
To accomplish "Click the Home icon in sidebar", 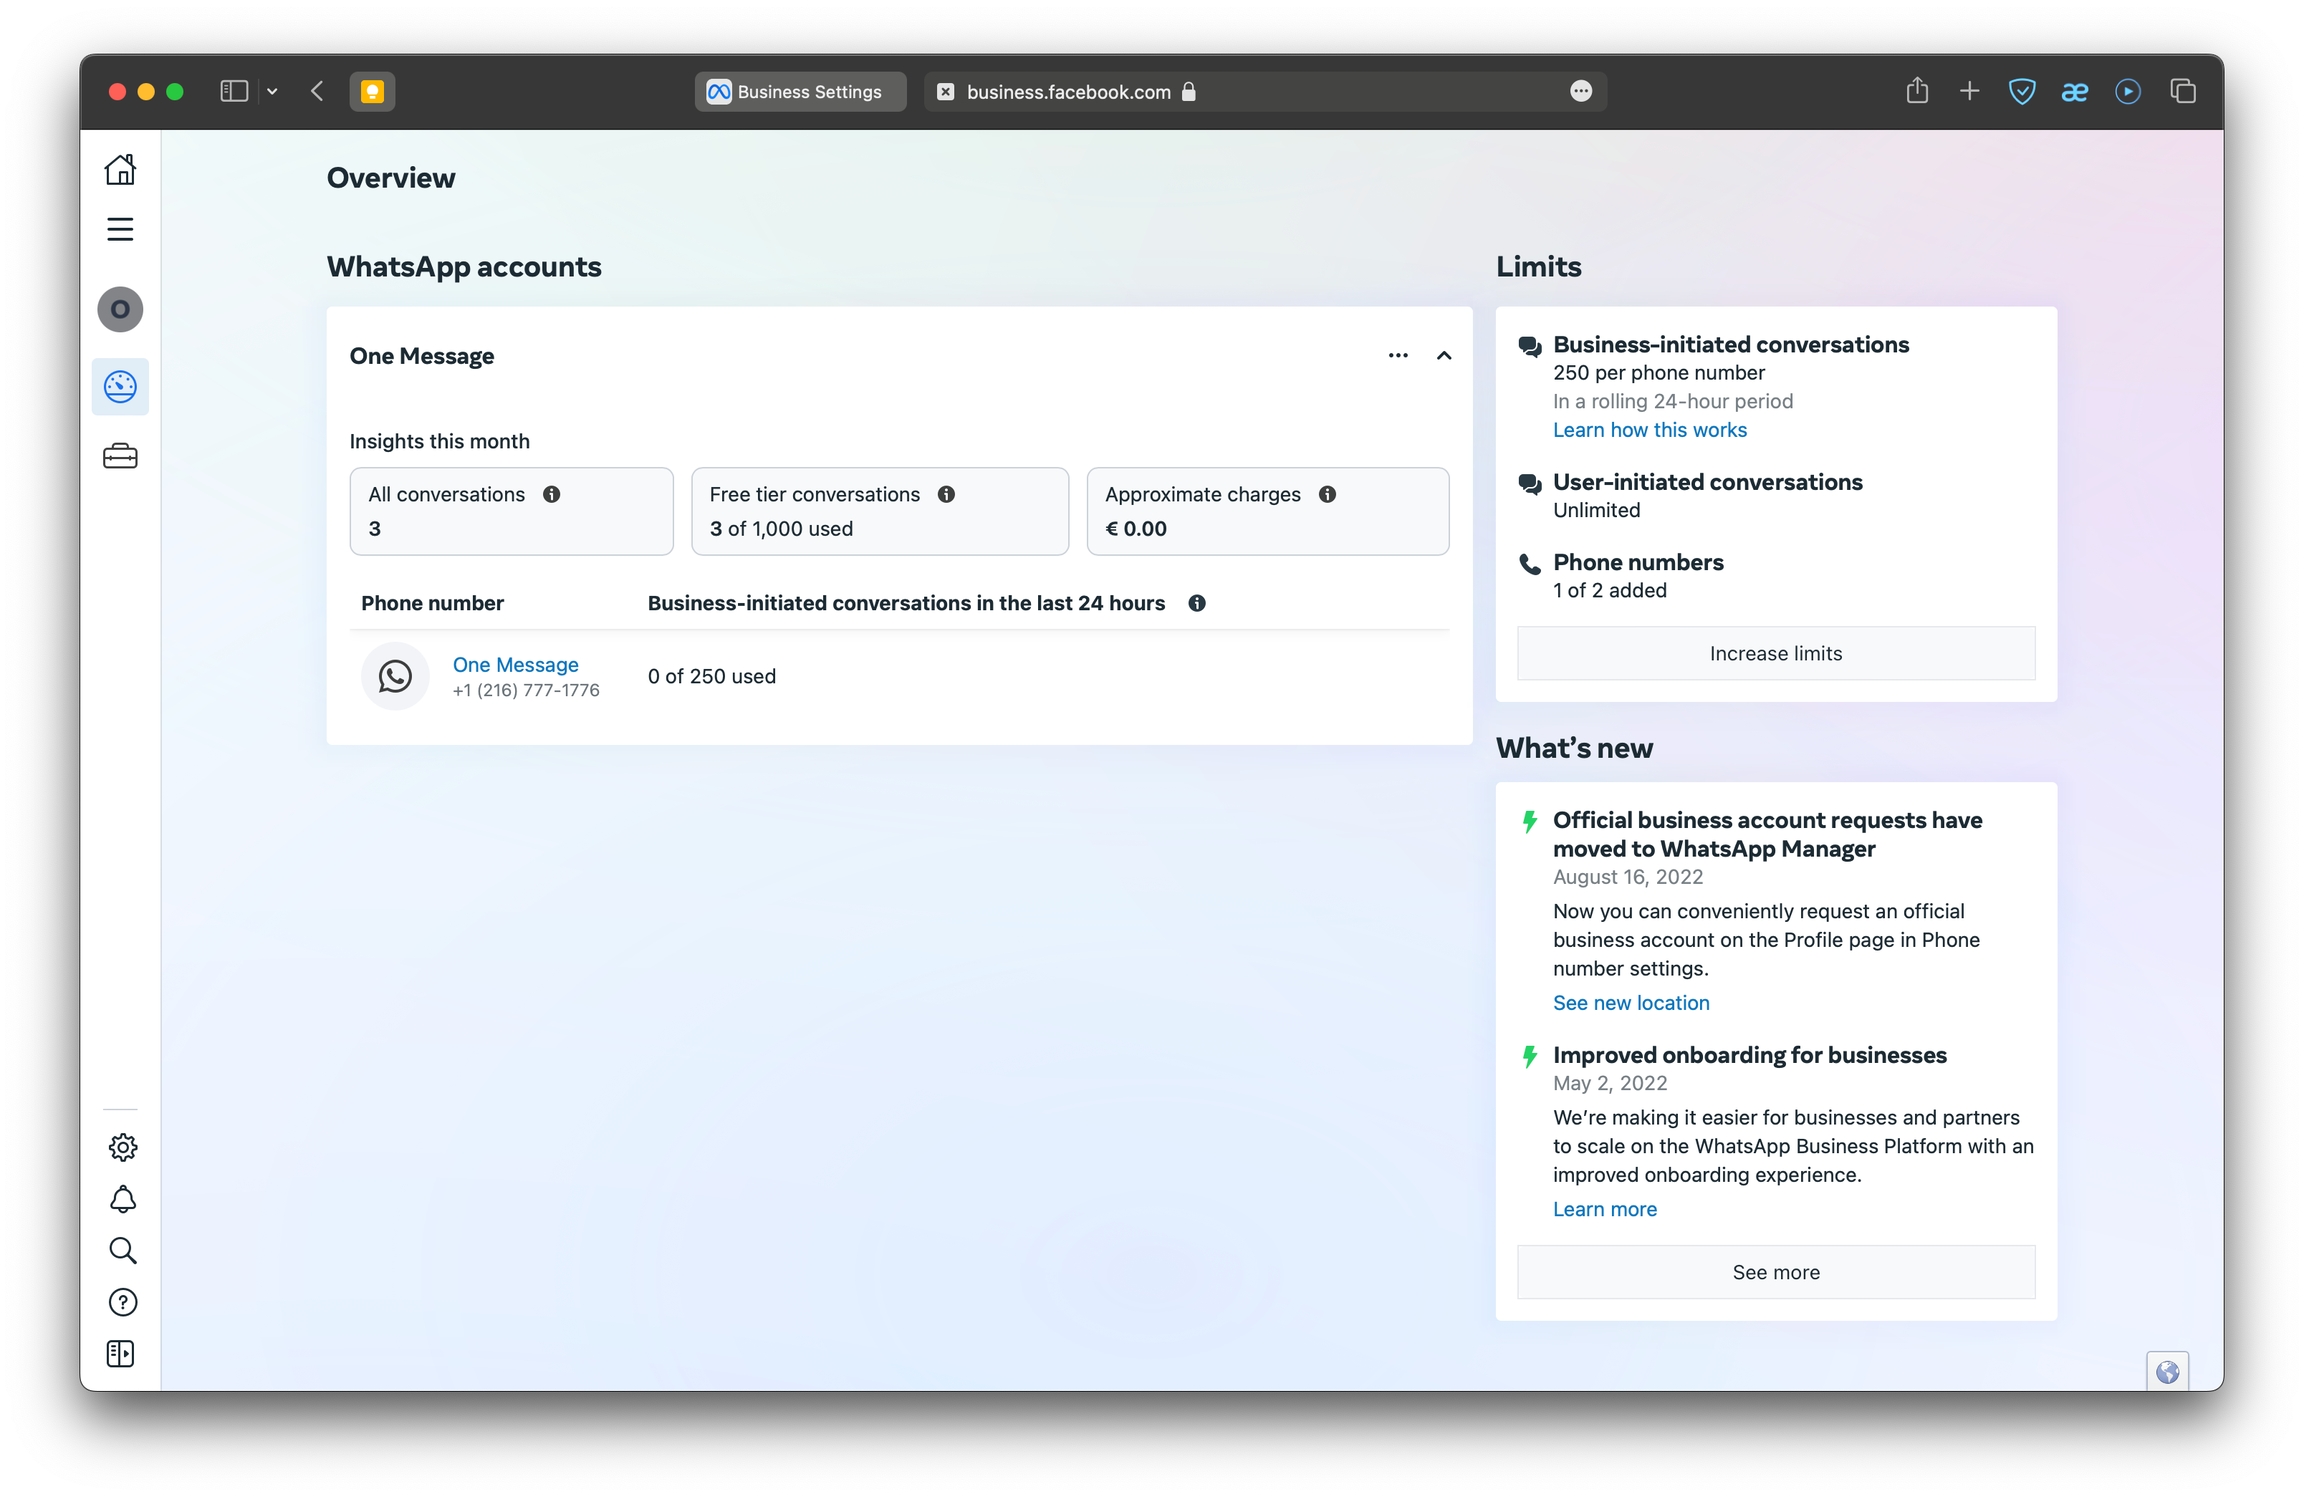I will [x=120, y=170].
